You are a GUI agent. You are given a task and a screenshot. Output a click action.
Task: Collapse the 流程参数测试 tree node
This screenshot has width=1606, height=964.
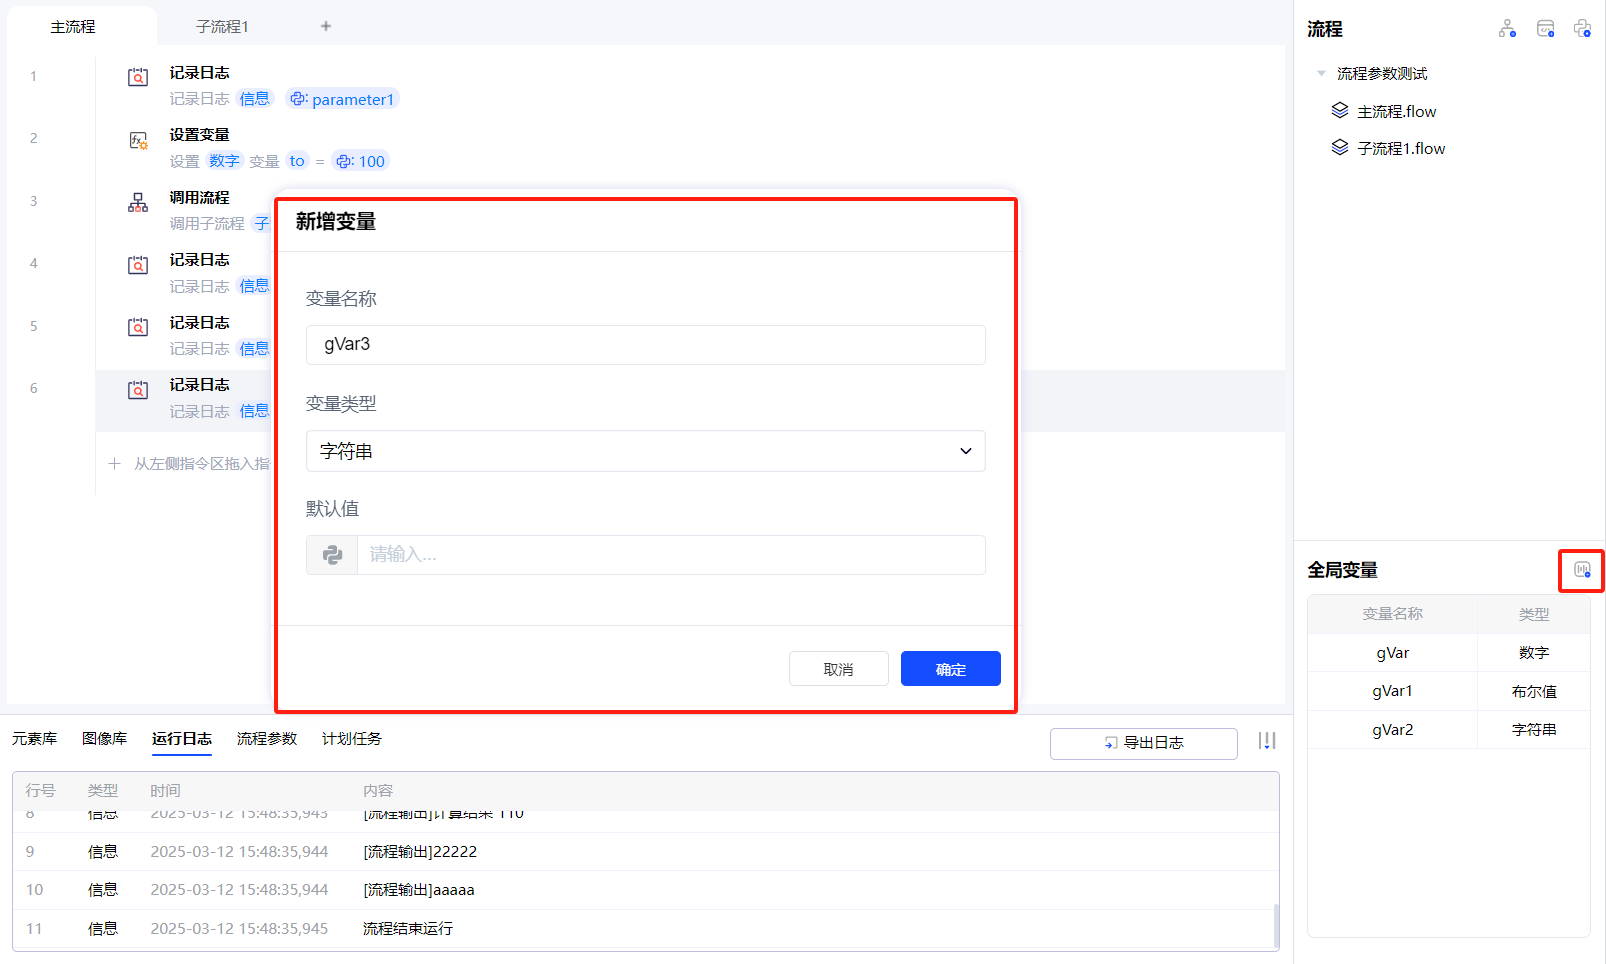click(x=1321, y=74)
